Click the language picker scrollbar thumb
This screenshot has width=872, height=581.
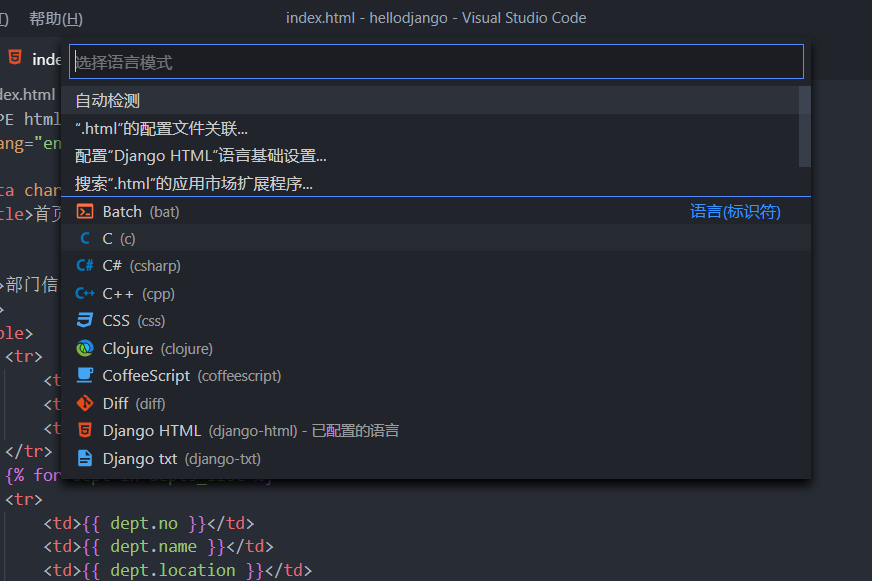click(805, 127)
